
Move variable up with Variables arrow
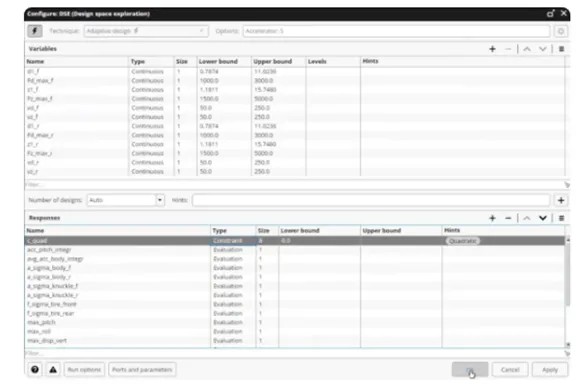[x=527, y=49]
